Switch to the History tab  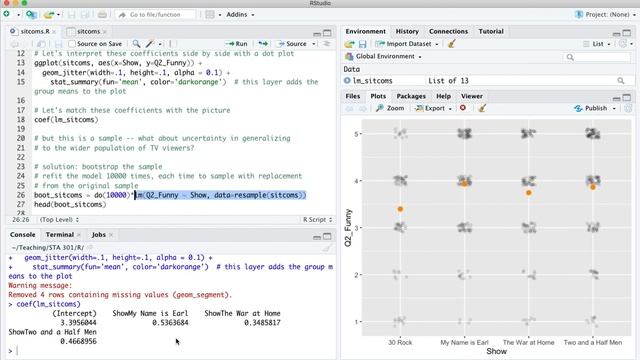[x=407, y=31]
